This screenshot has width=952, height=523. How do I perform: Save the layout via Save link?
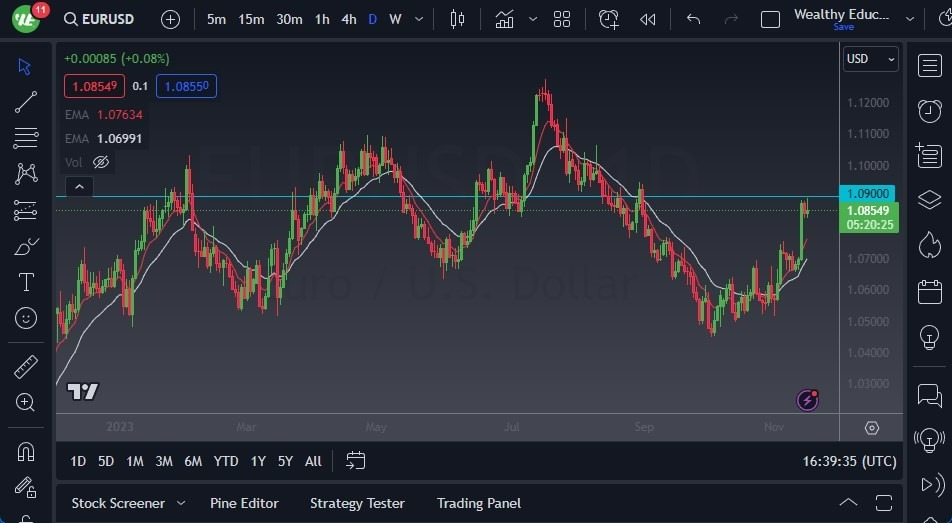pyautogui.click(x=843, y=27)
